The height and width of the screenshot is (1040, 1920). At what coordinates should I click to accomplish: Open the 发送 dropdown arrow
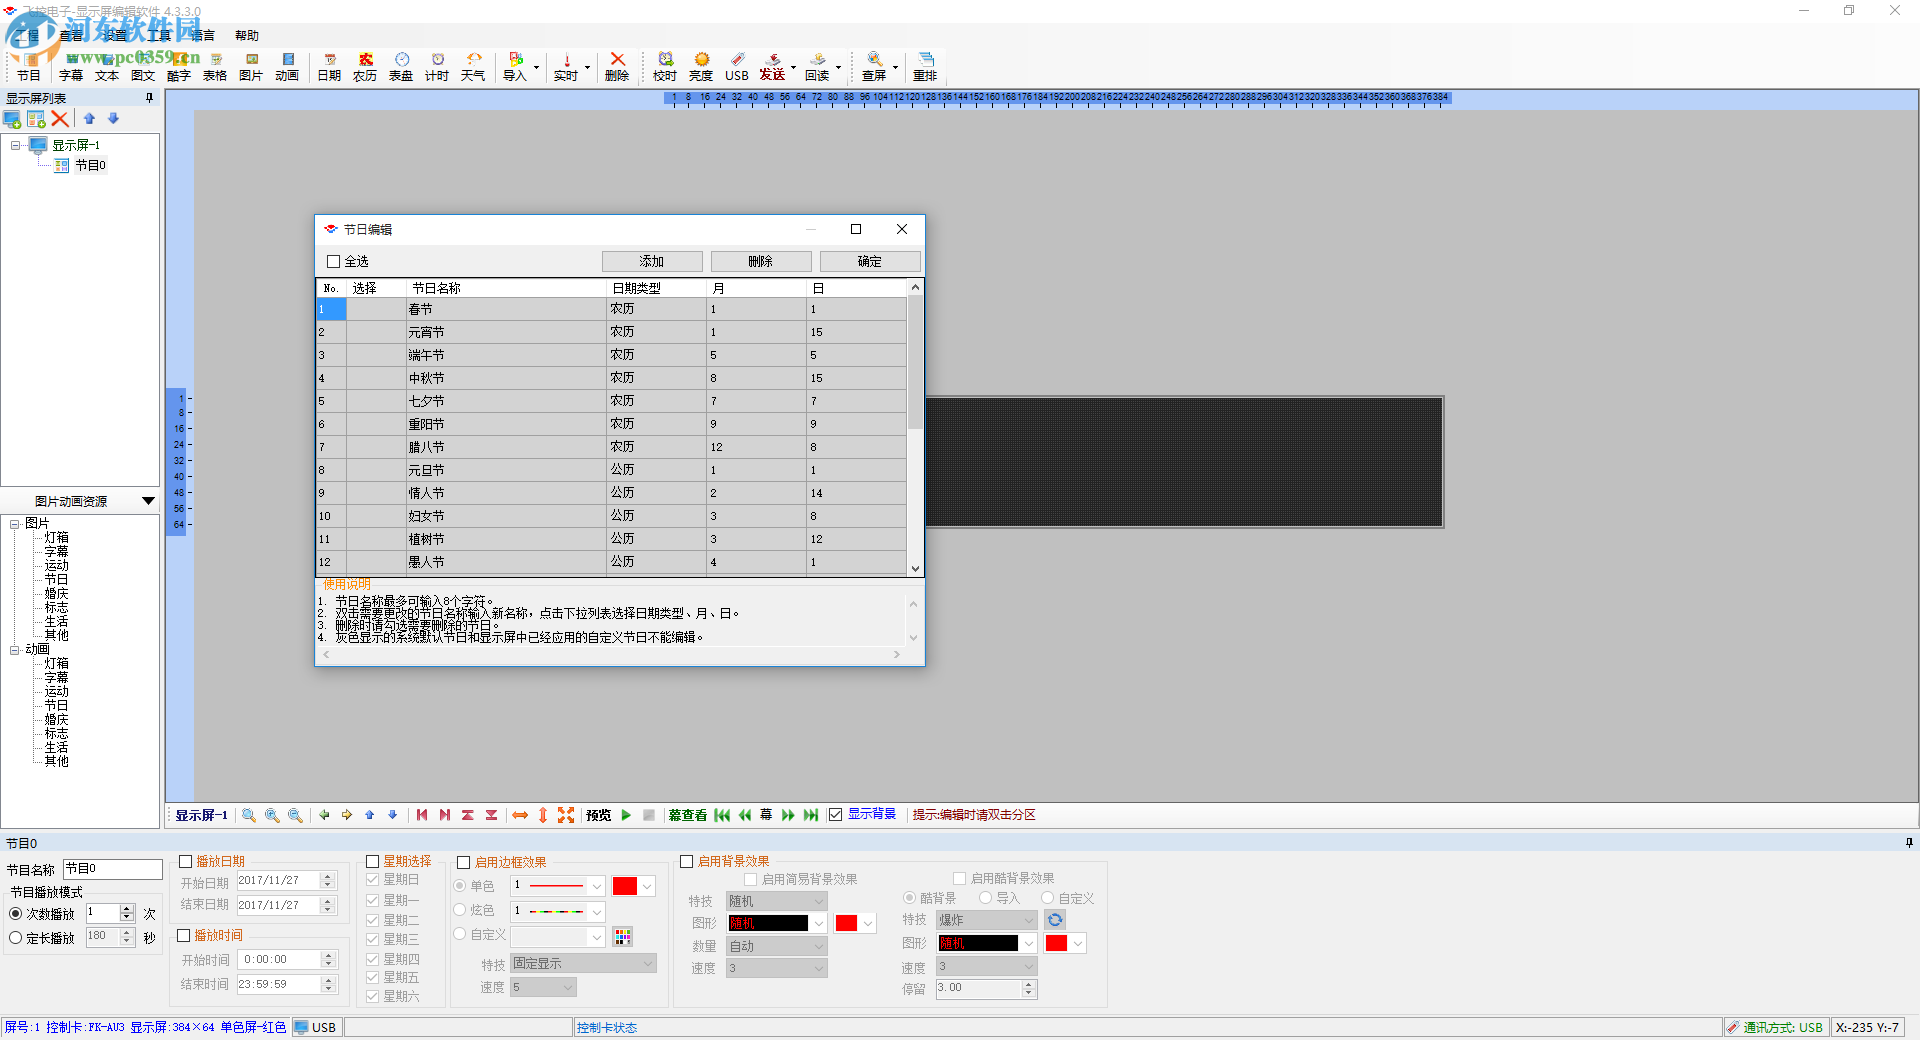tap(793, 68)
